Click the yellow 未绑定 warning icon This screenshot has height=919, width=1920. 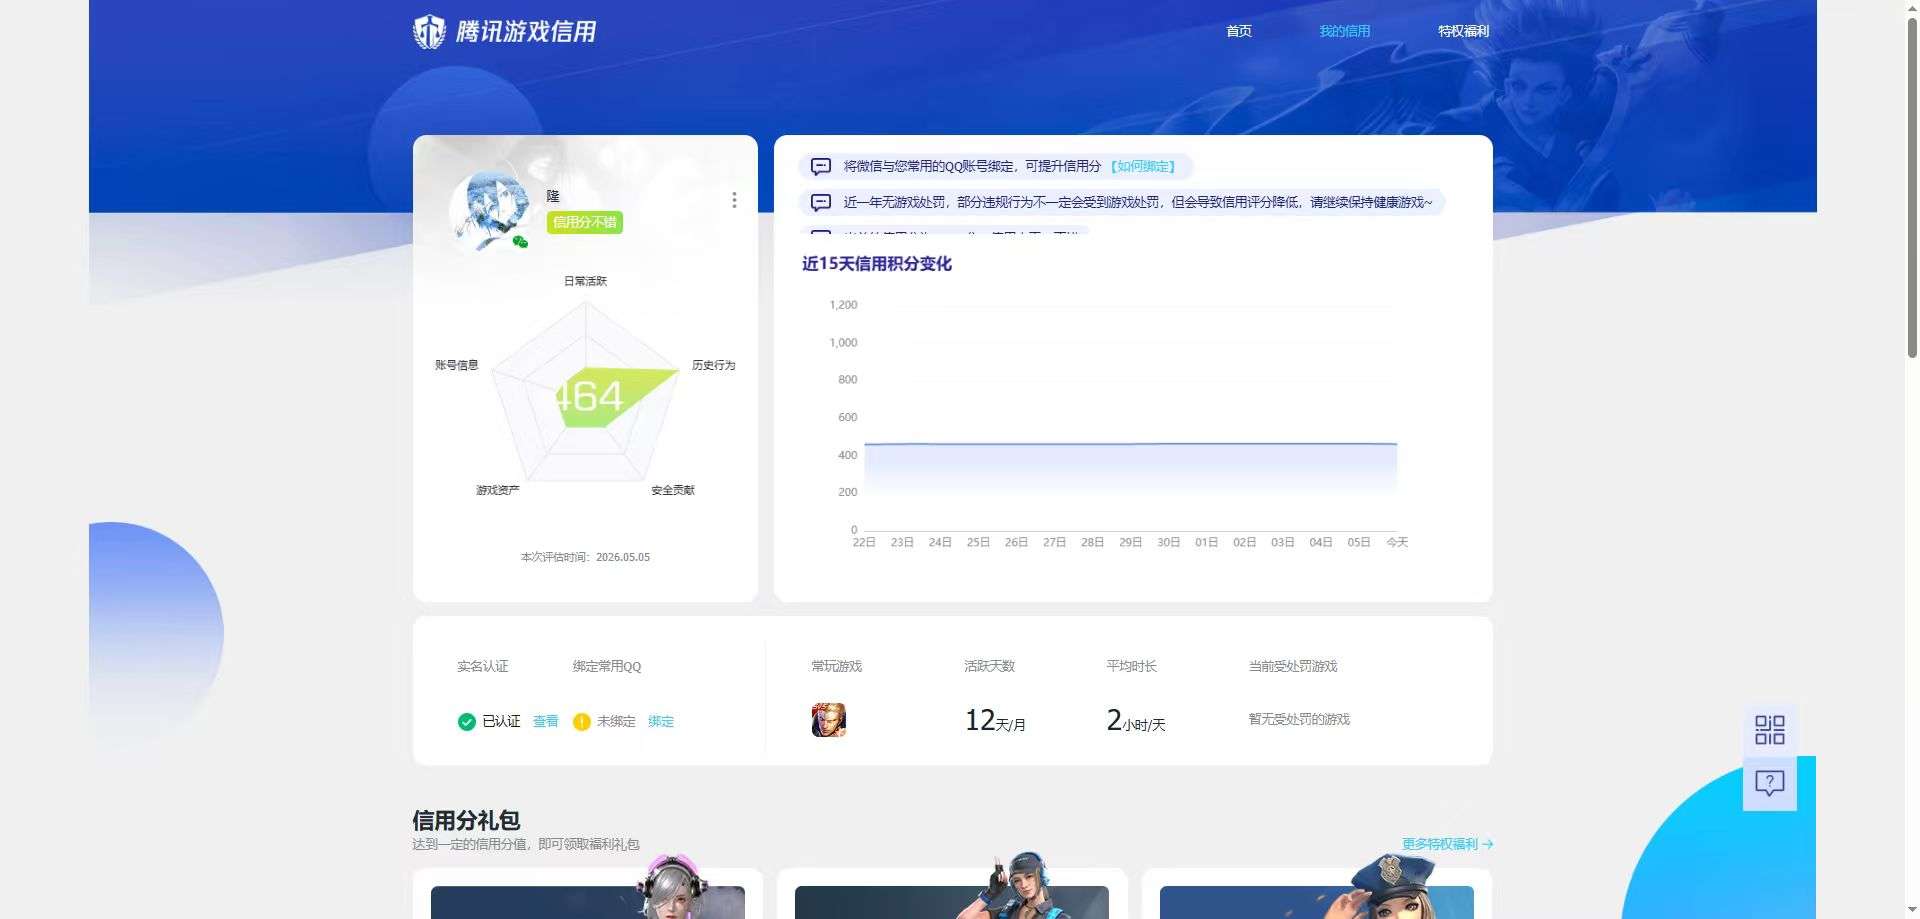click(581, 722)
